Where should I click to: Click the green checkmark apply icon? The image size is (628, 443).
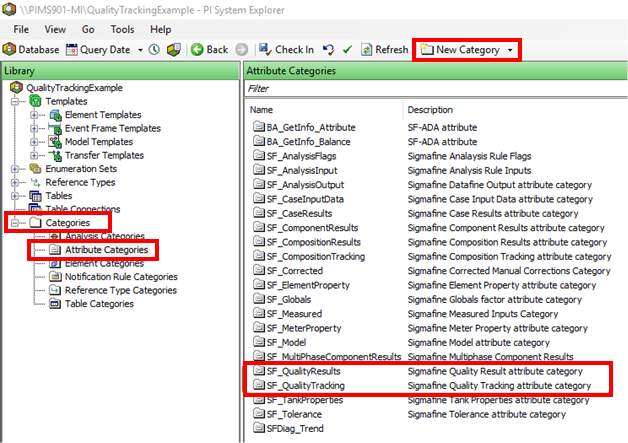coord(347,50)
